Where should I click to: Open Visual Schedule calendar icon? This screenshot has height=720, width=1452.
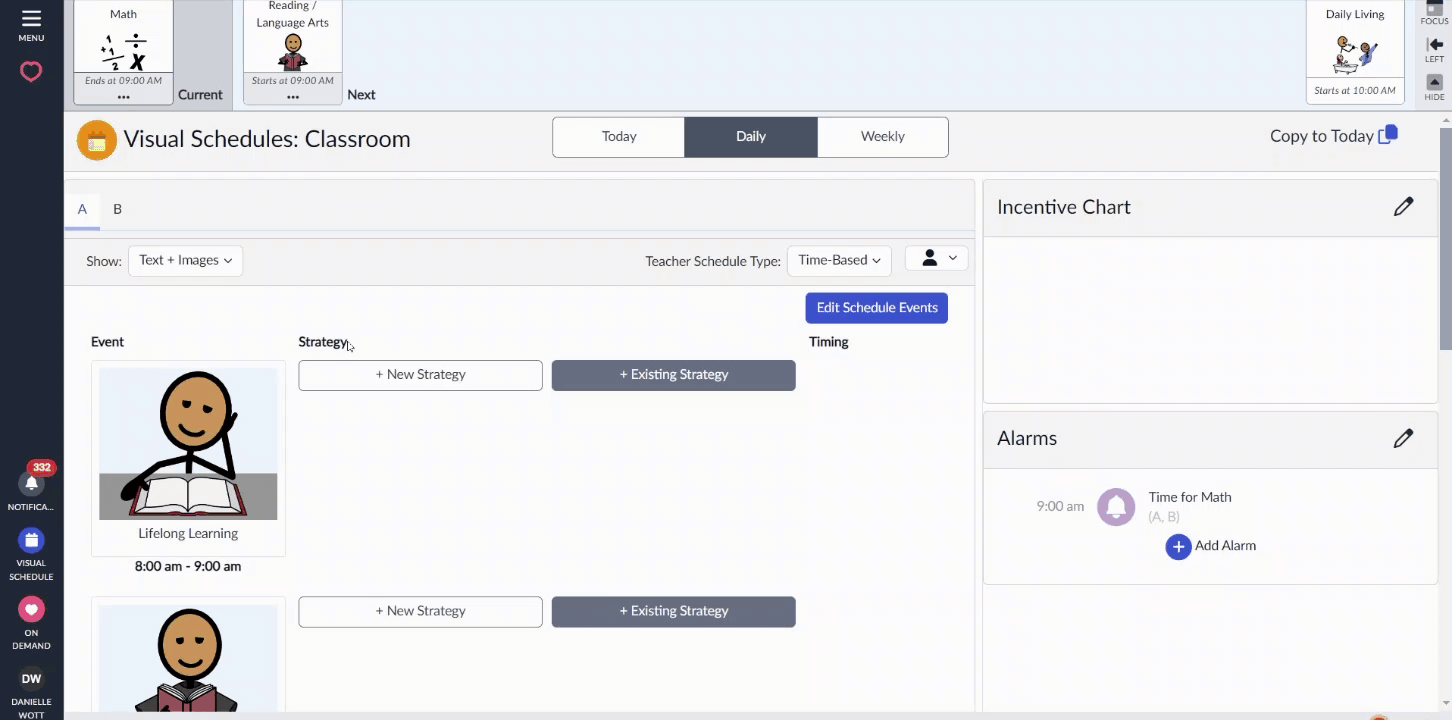[31, 541]
